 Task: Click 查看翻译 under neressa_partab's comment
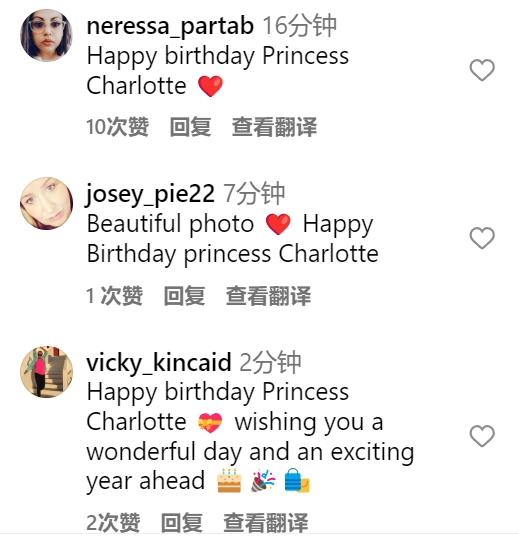274,127
